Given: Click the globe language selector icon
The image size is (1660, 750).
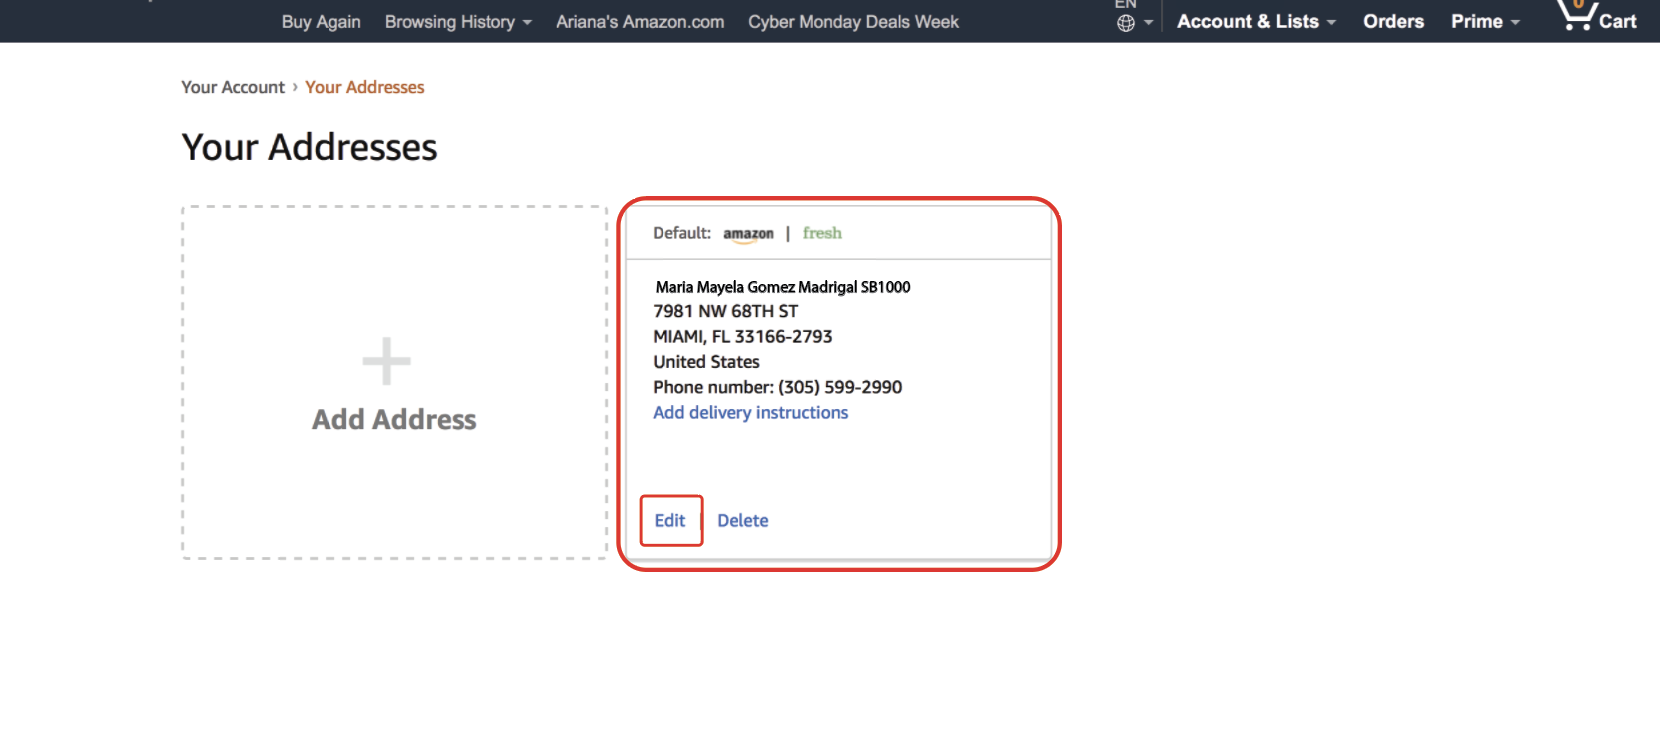Looking at the screenshot, I should click(1126, 23).
